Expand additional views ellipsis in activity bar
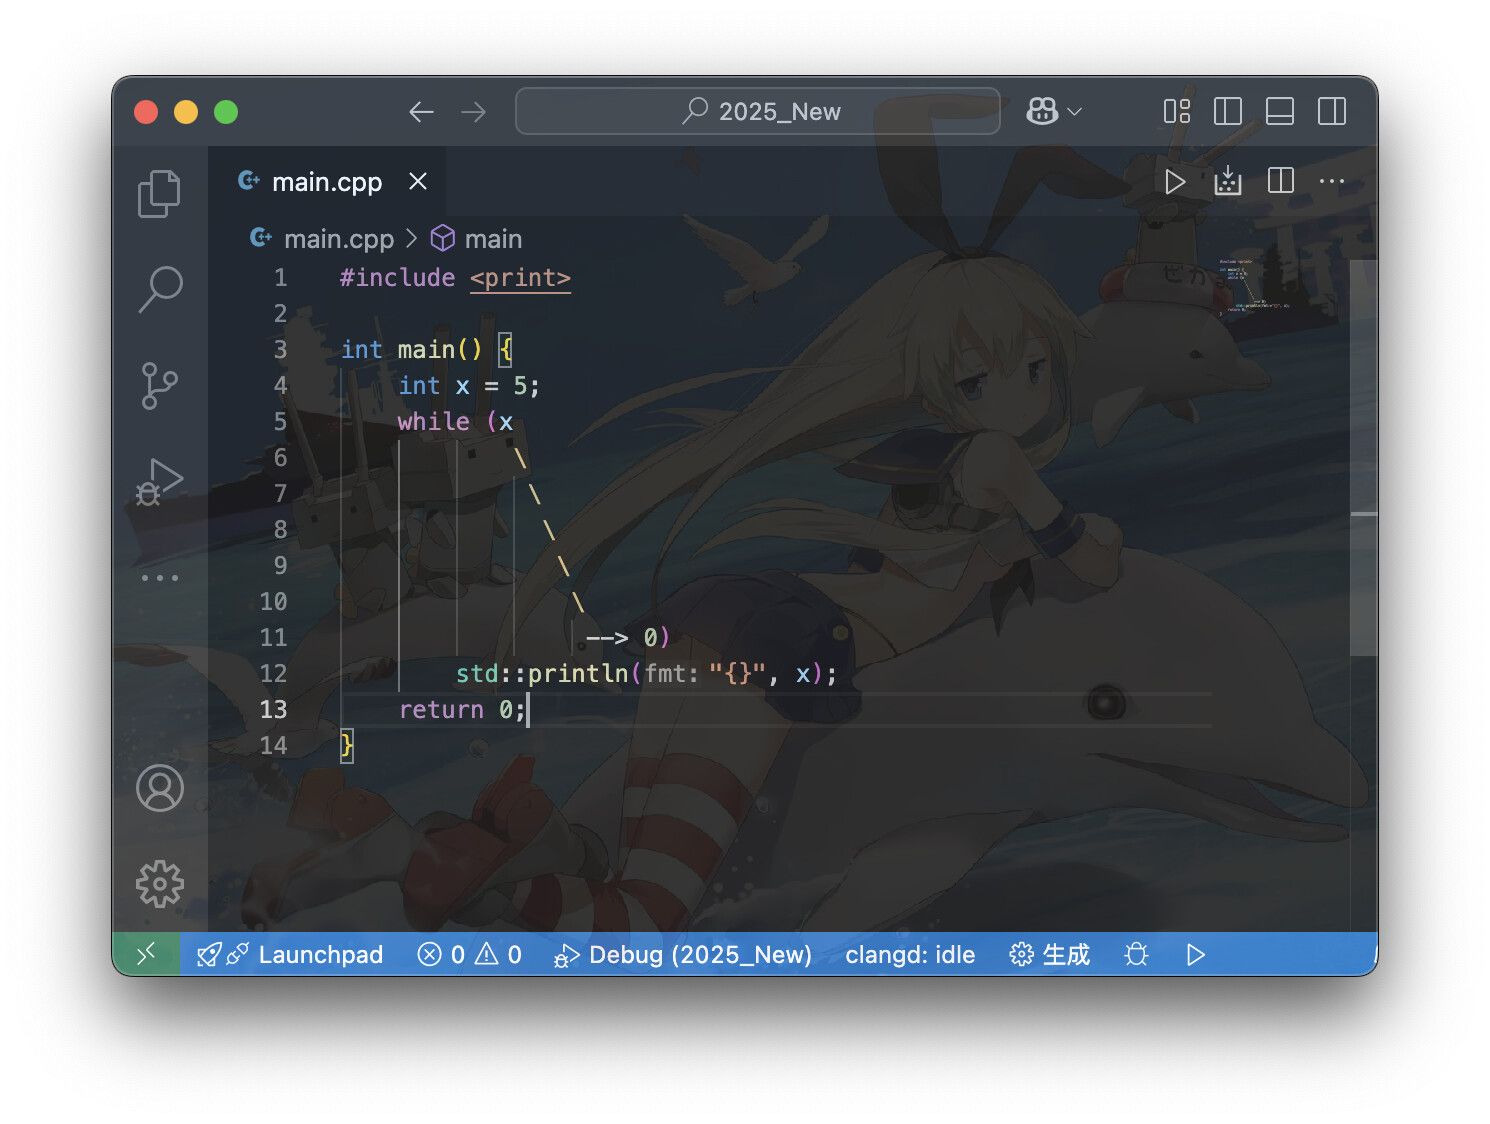 [x=159, y=578]
